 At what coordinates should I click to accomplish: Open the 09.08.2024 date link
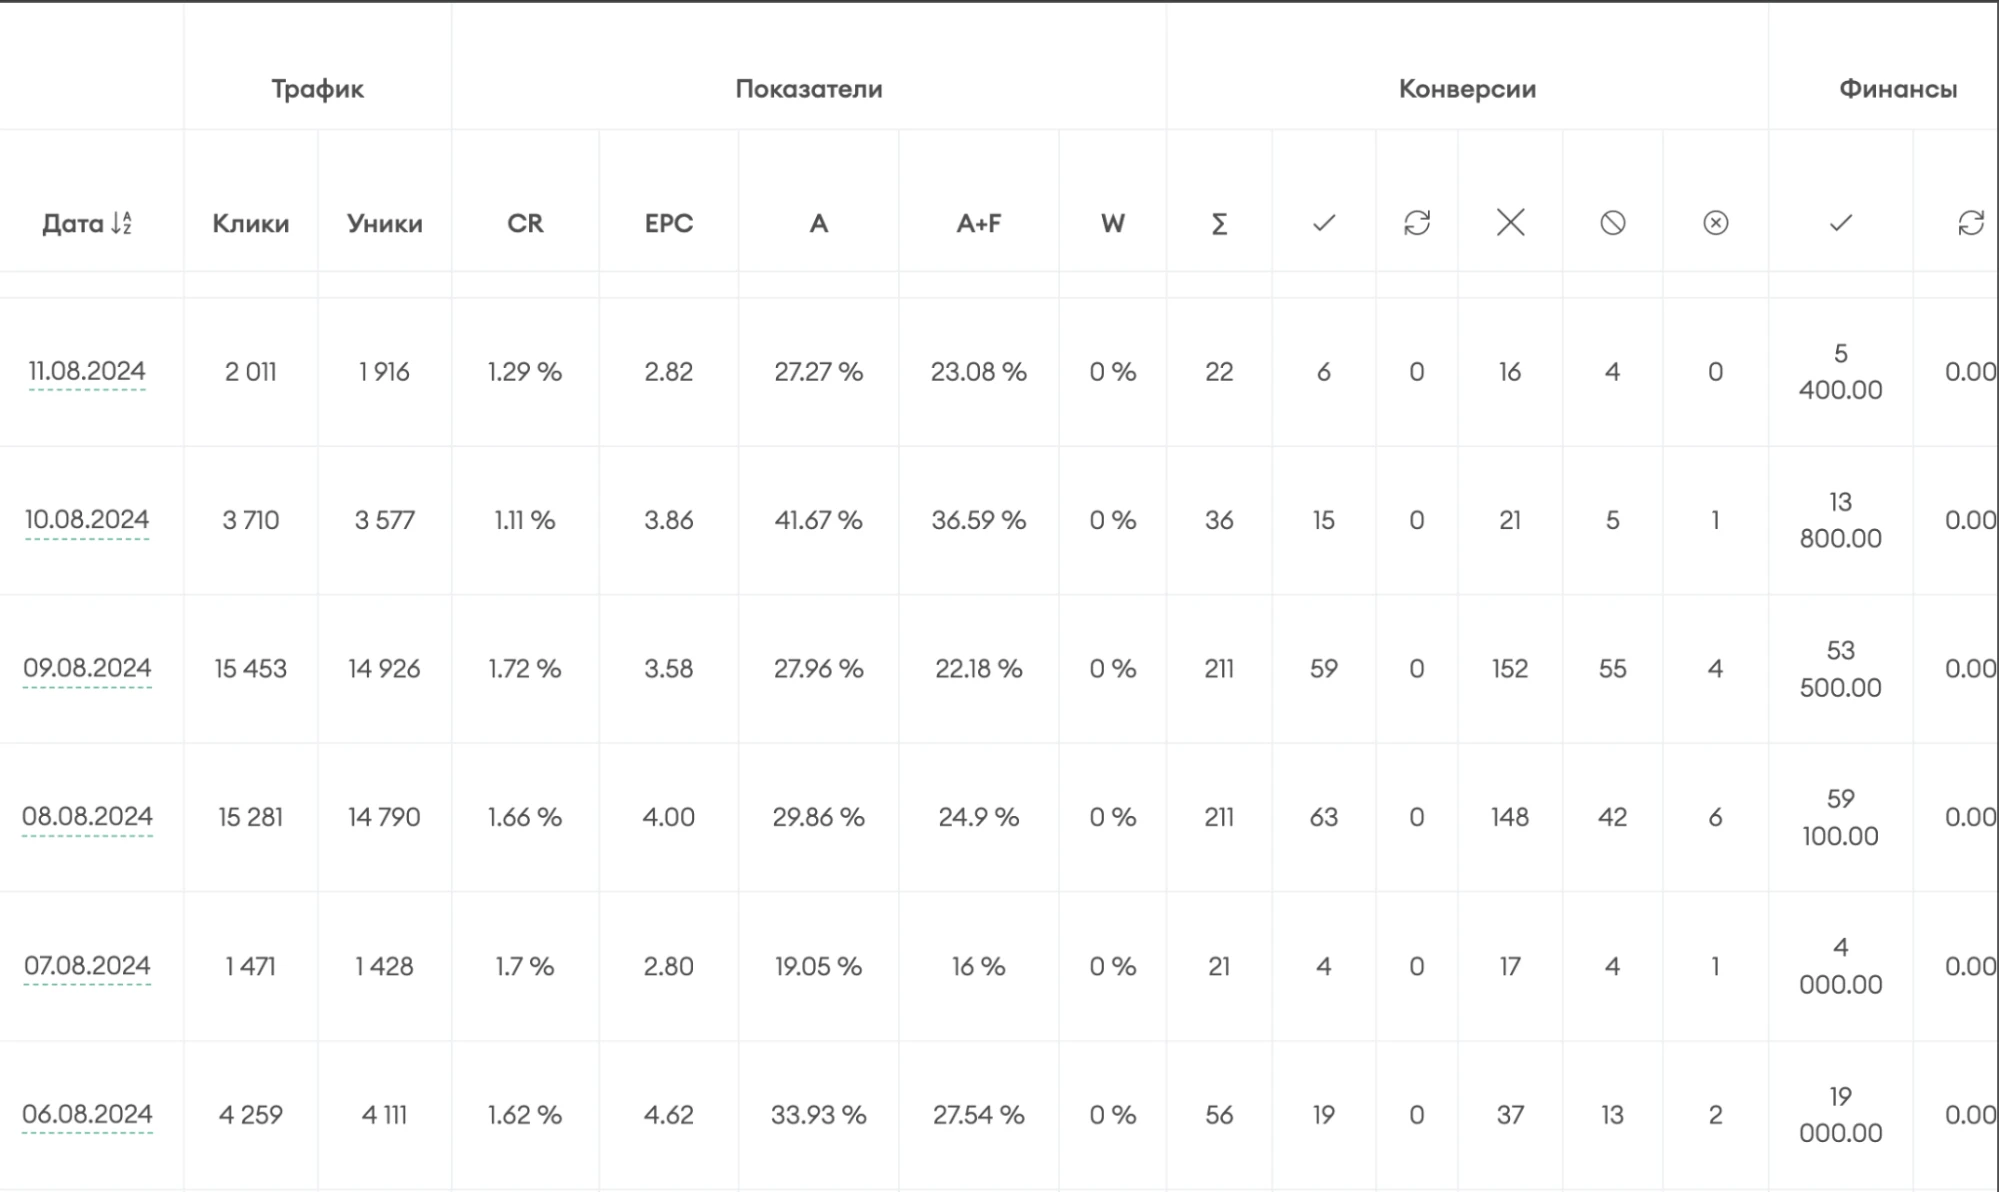point(87,668)
